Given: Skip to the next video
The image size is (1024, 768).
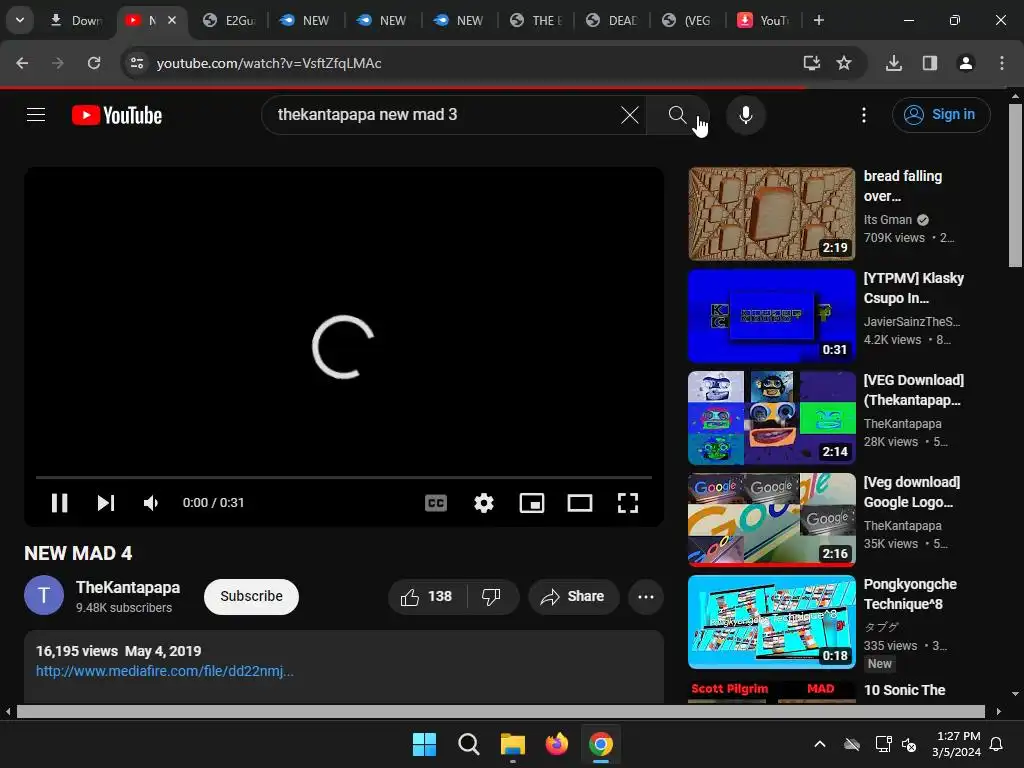Looking at the screenshot, I should tap(106, 502).
